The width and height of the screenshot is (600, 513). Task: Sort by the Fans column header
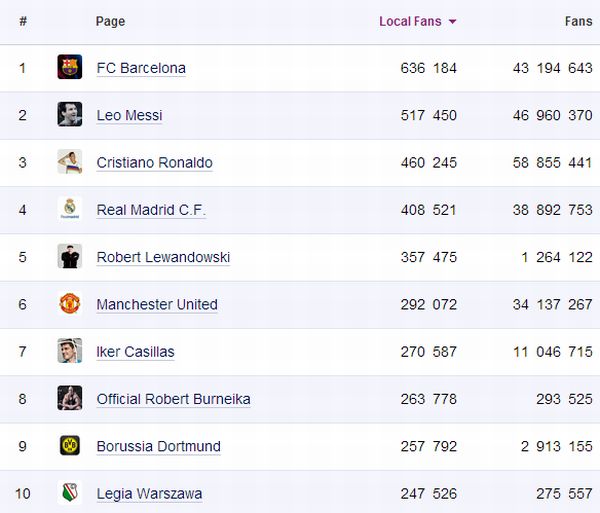coord(578,21)
